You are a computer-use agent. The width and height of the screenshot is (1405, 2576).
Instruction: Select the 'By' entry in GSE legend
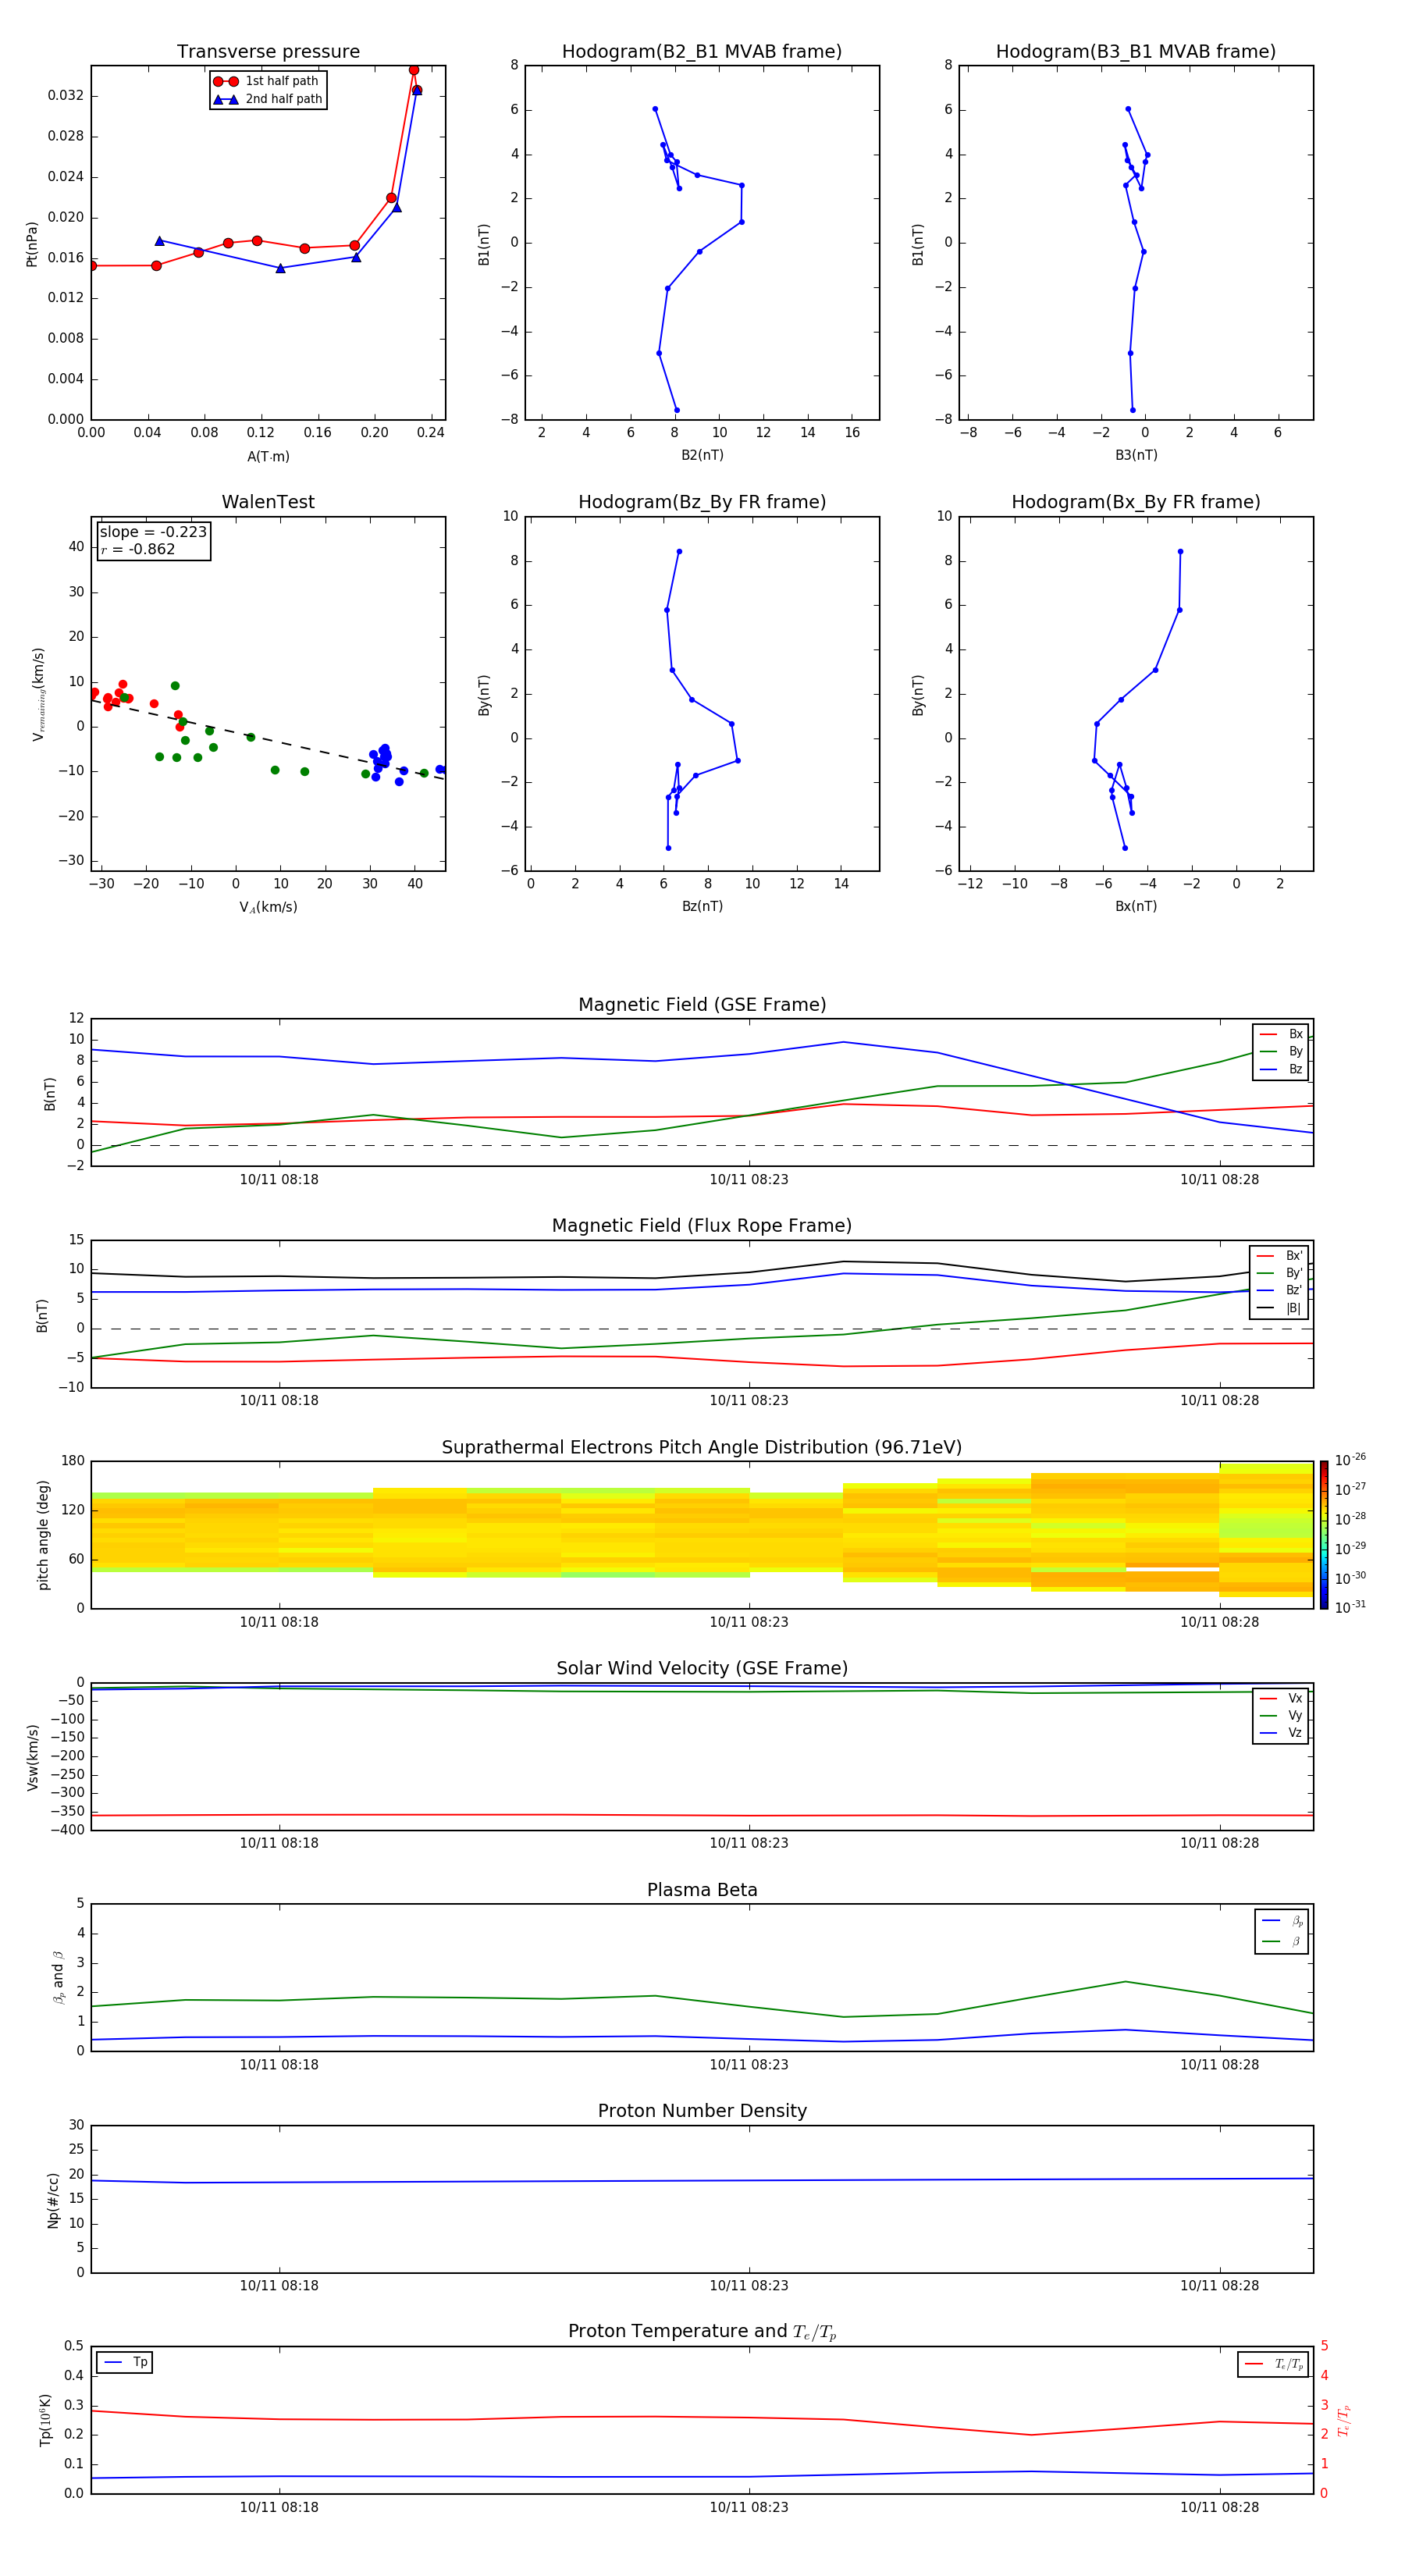tap(1281, 1052)
